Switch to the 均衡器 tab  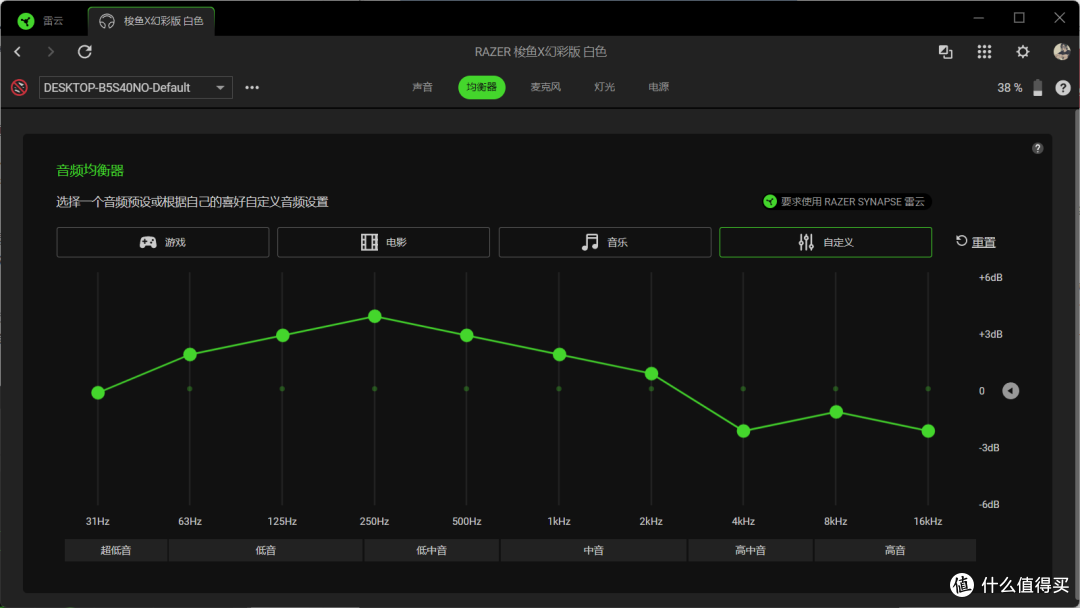click(481, 87)
